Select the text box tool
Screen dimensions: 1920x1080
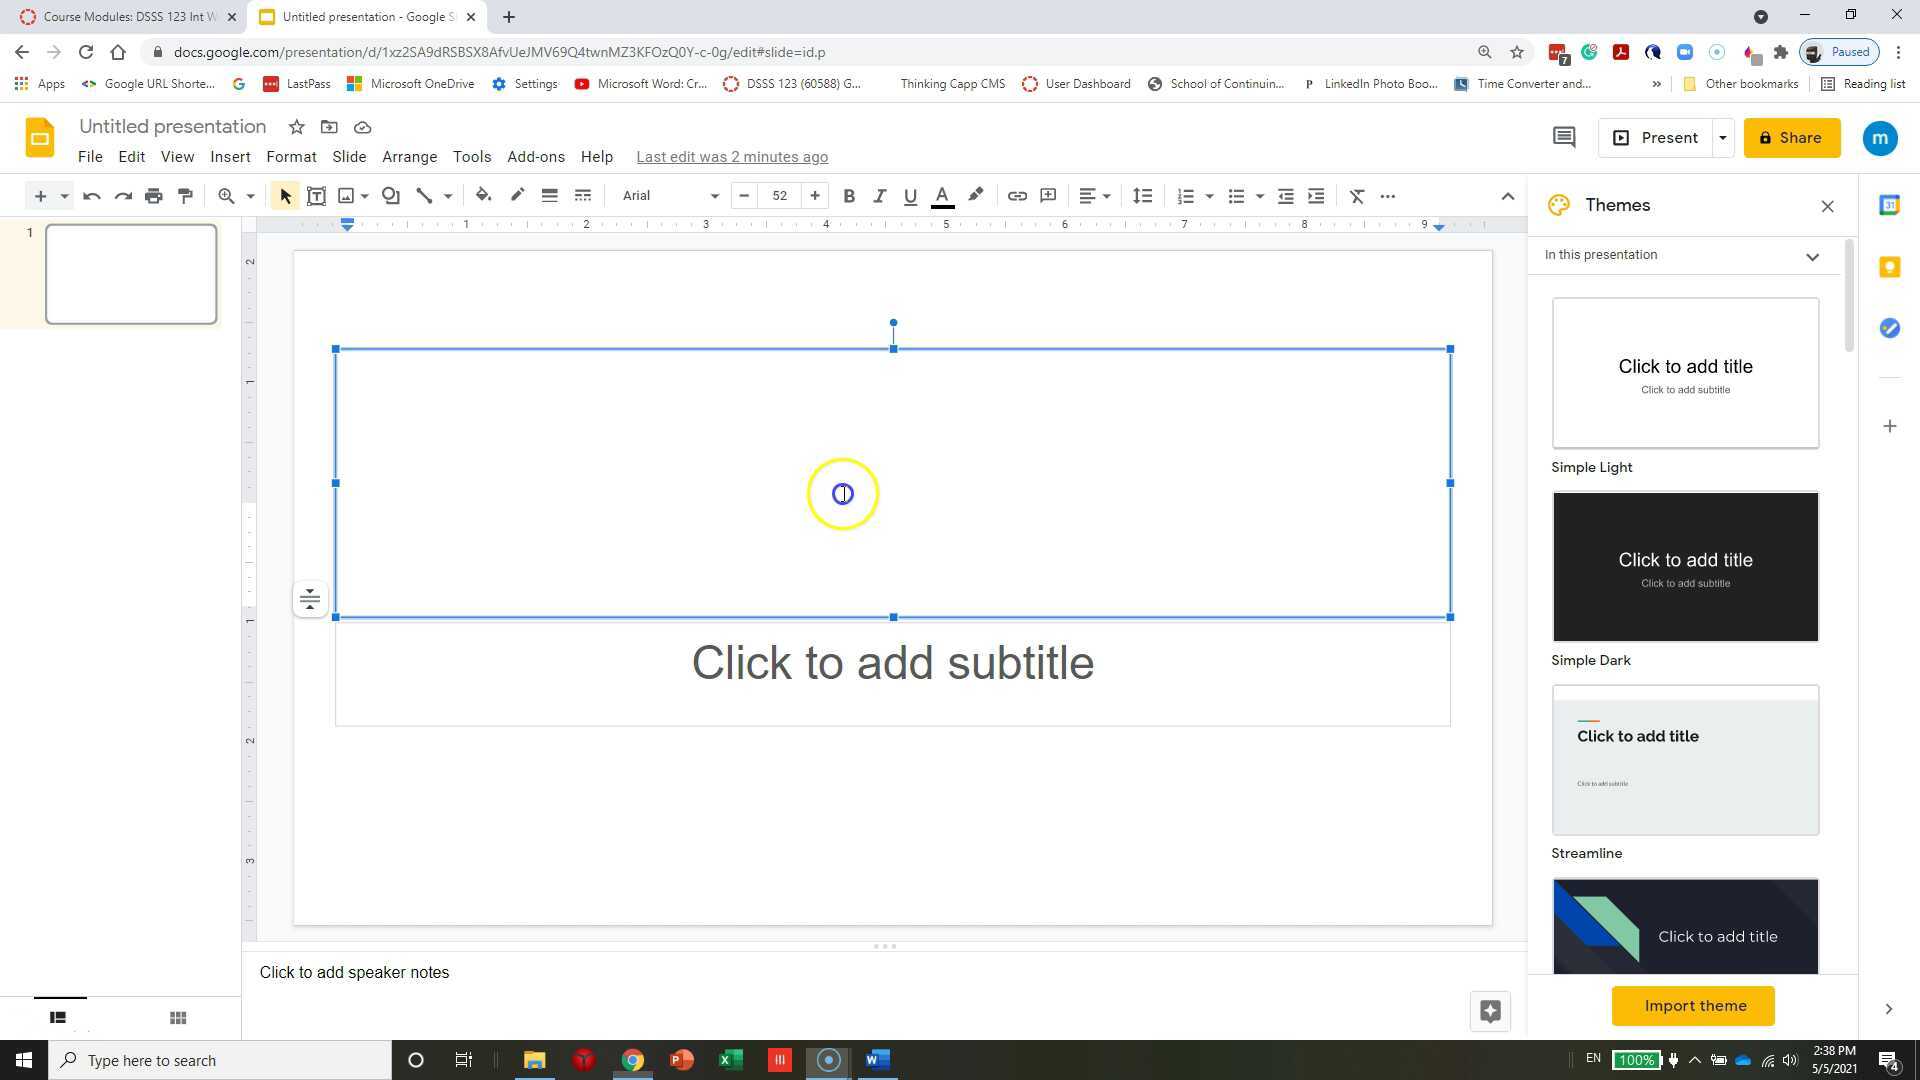316,195
